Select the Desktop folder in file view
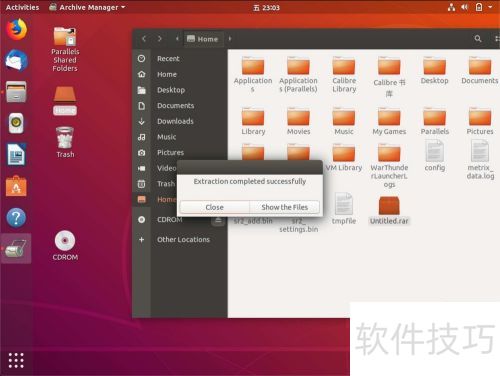Image resolution: width=500 pixels, height=376 pixels. click(x=435, y=70)
